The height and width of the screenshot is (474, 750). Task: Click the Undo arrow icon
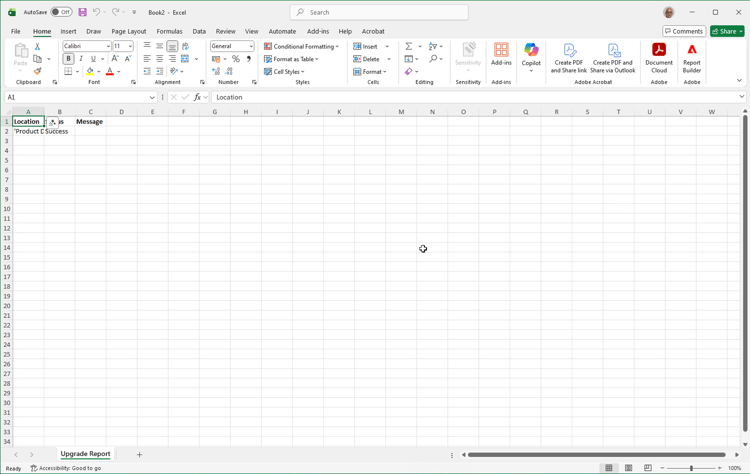coord(97,12)
